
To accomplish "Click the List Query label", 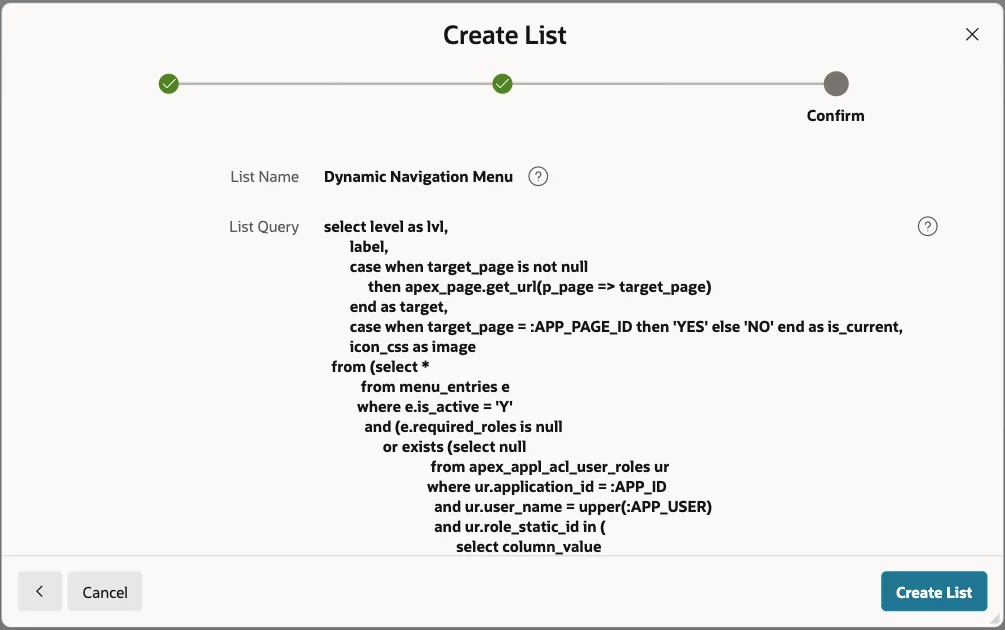I will pos(263,227).
